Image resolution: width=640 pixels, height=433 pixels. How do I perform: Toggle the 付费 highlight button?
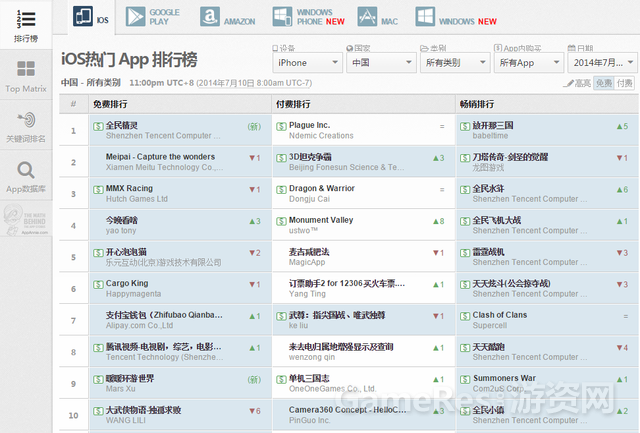pos(624,83)
